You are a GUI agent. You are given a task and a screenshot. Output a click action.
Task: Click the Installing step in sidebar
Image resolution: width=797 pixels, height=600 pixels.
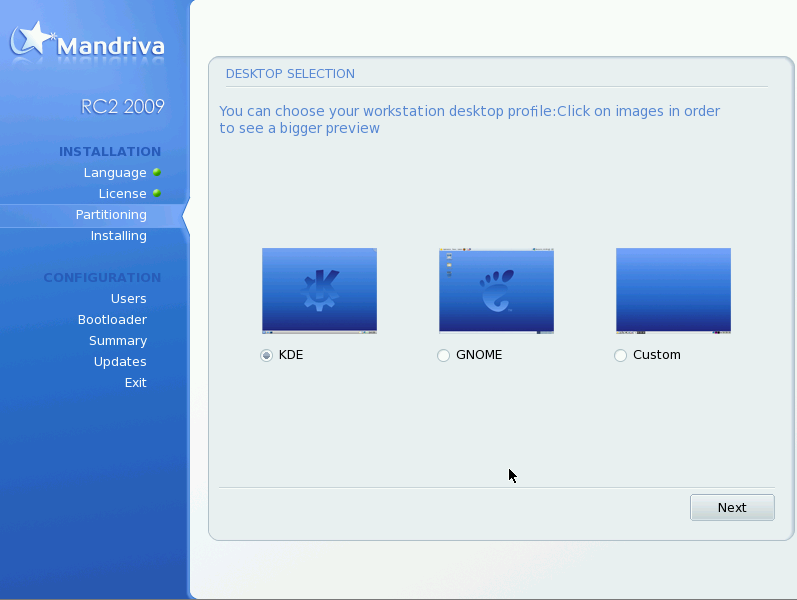118,236
